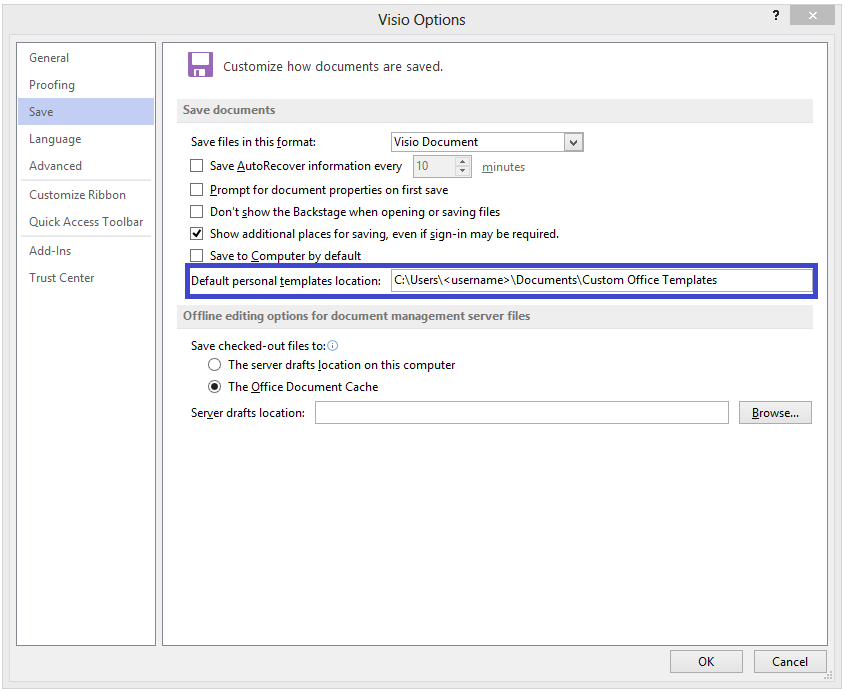845x691 pixels.
Task: Click the info icon beside Save checked-out files
Action: tap(334, 345)
